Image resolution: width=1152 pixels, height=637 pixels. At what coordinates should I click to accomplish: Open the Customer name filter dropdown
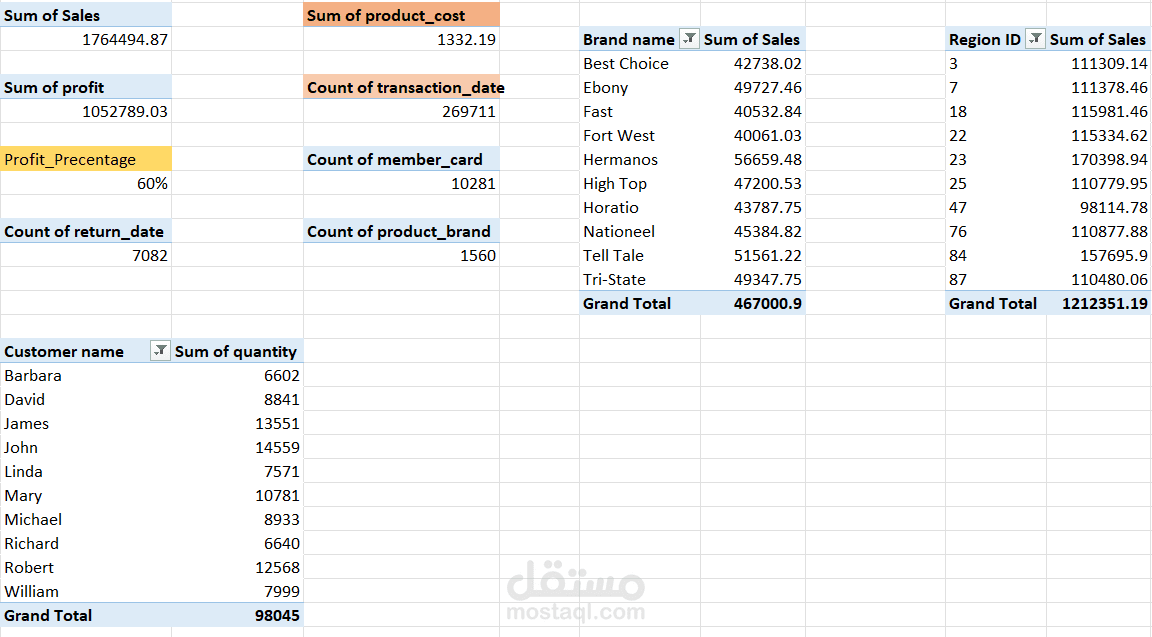click(159, 351)
